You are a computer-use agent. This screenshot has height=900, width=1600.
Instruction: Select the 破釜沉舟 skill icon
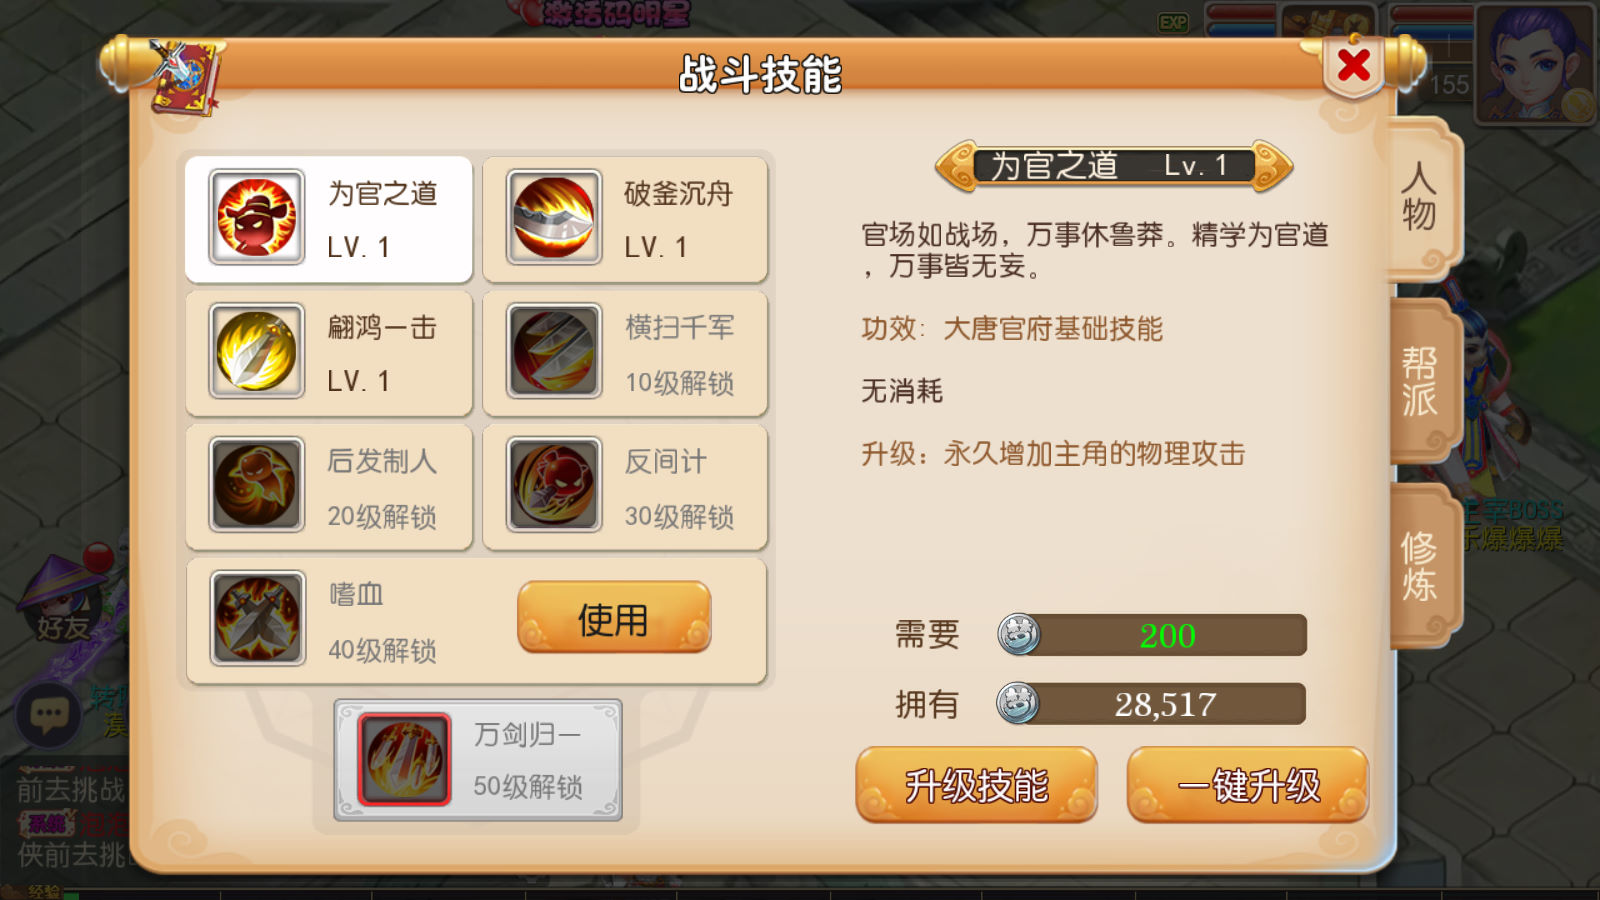click(x=554, y=217)
